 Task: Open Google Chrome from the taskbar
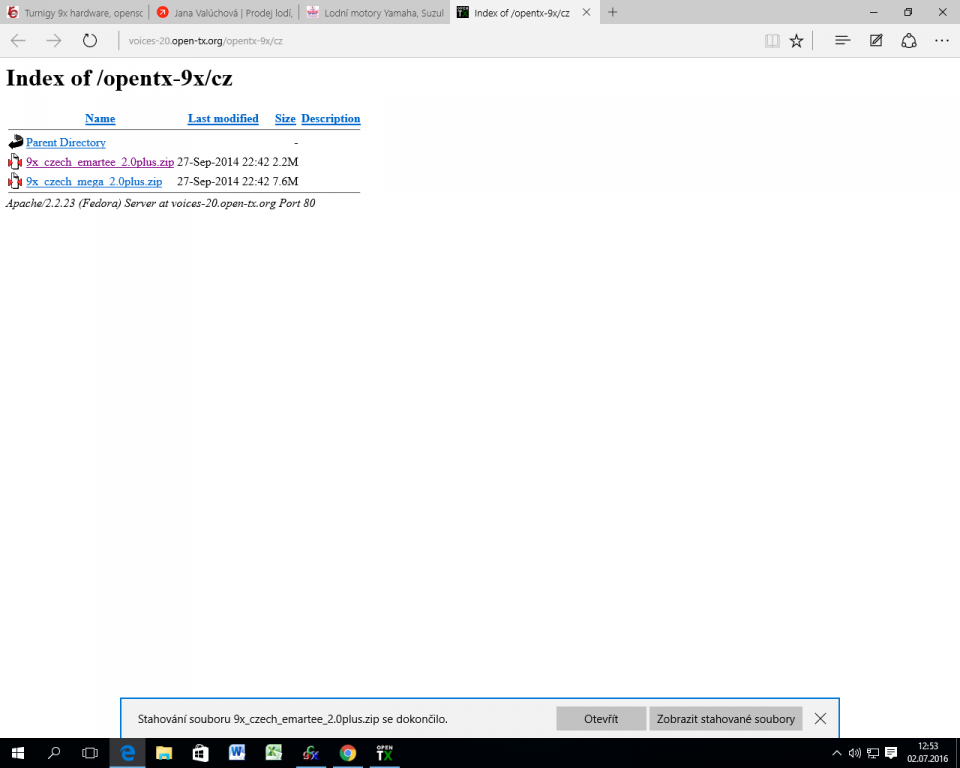point(347,753)
